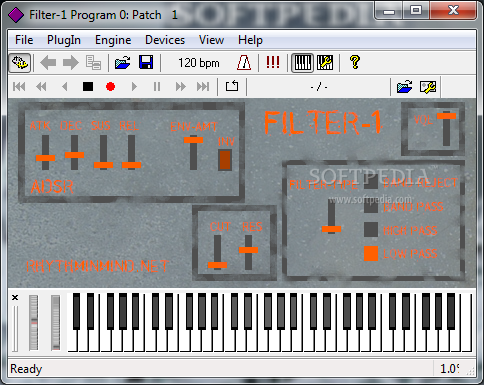Image resolution: width=484 pixels, height=385 pixels.
Task: Toggle the loop arrow icon
Action: [232, 86]
